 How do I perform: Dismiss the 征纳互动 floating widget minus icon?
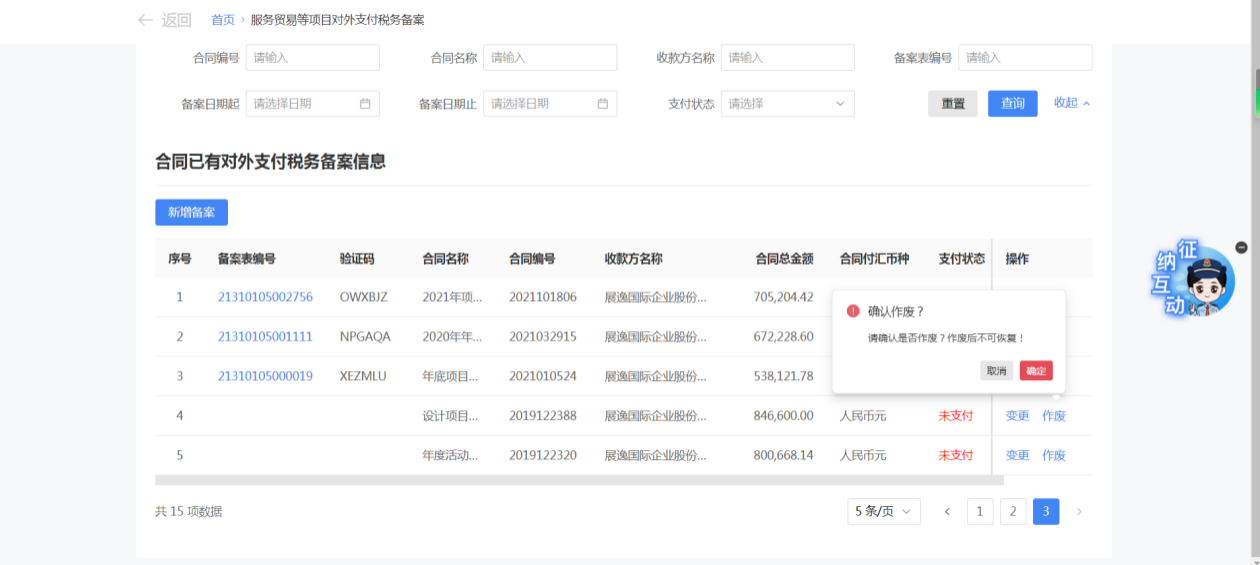click(x=1242, y=247)
